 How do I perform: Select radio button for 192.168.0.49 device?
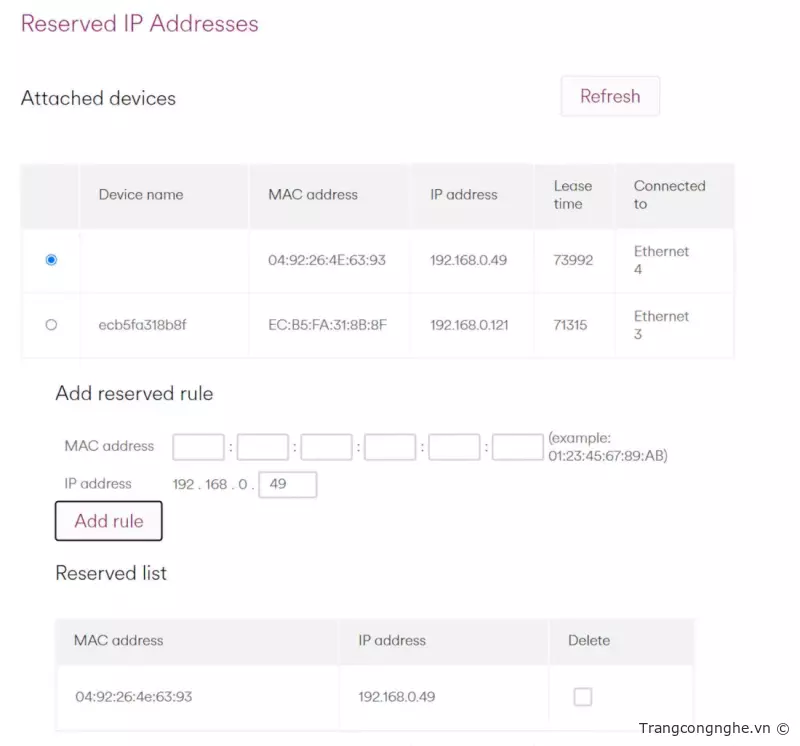click(x=51, y=260)
